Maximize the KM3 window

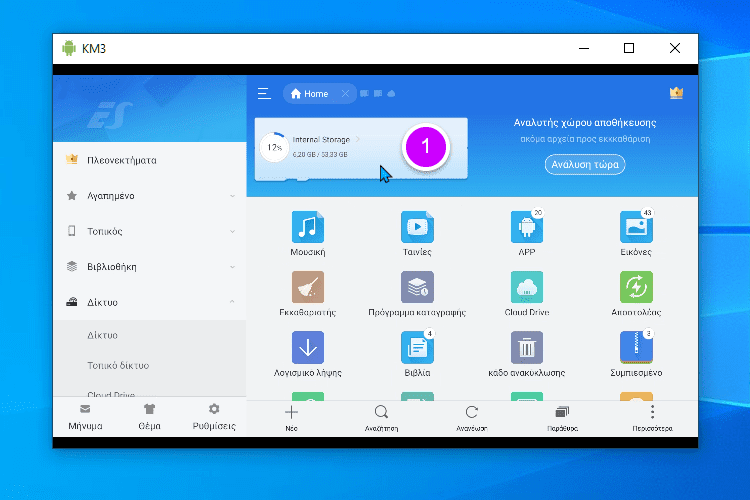(629, 48)
